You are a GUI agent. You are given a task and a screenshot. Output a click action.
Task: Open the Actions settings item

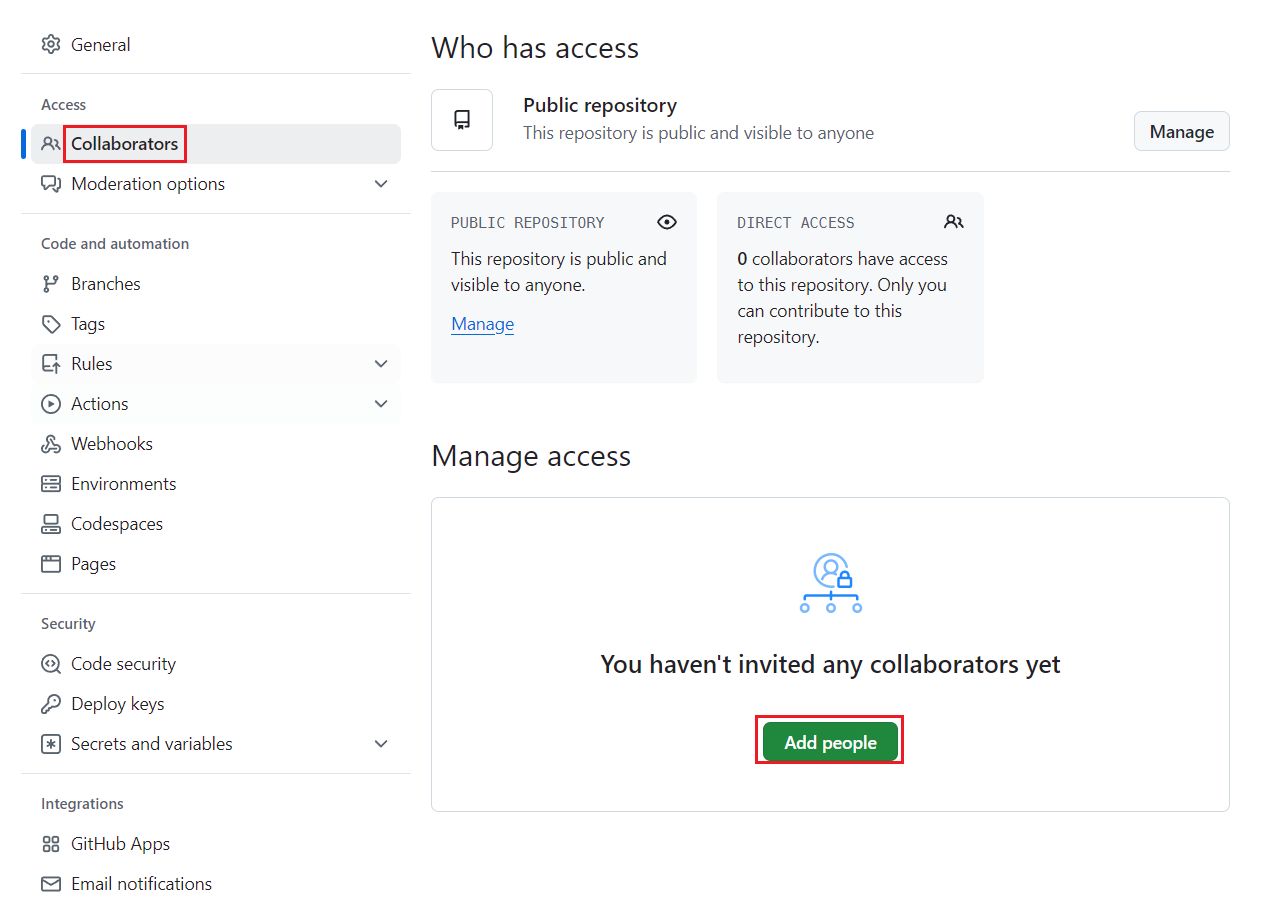pyautogui.click(x=216, y=404)
